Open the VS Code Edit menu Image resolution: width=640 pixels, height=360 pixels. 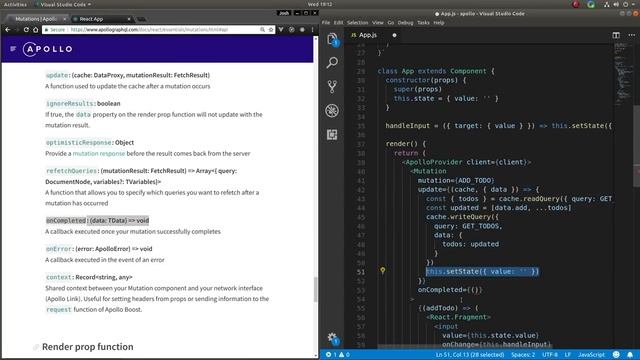(338, 23)
